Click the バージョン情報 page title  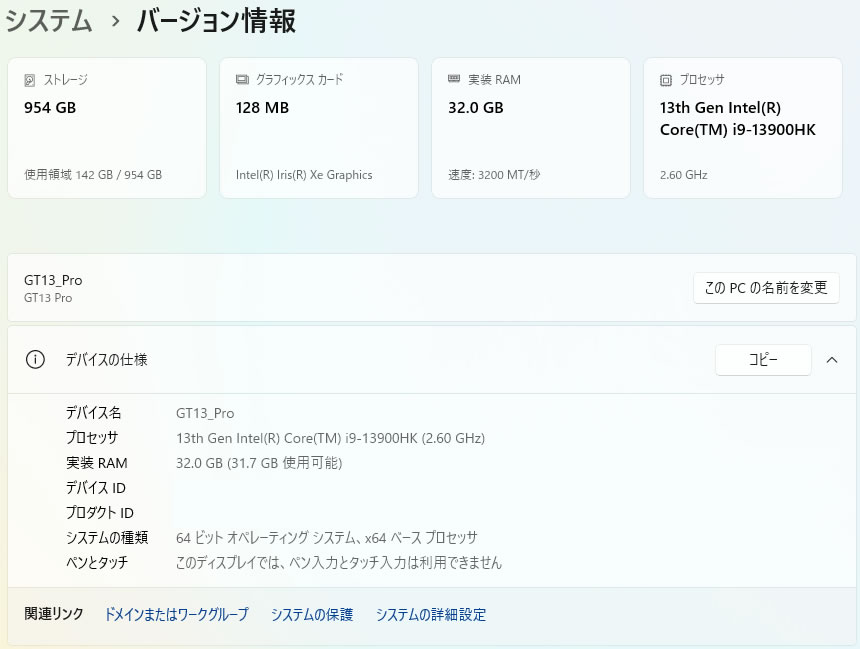[x=216, y=20]
